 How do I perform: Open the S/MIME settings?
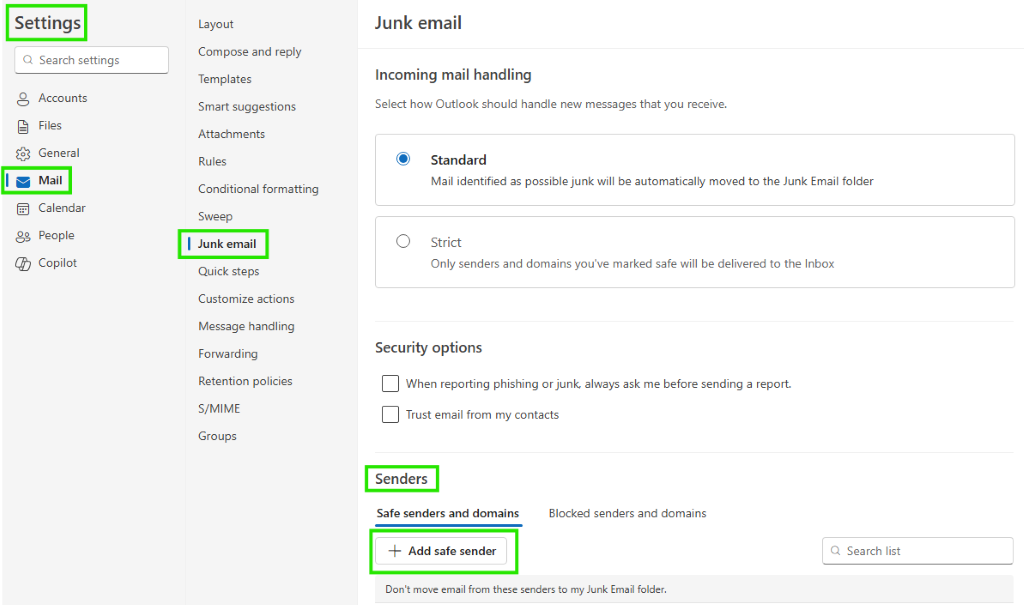[x=219, y=408]
